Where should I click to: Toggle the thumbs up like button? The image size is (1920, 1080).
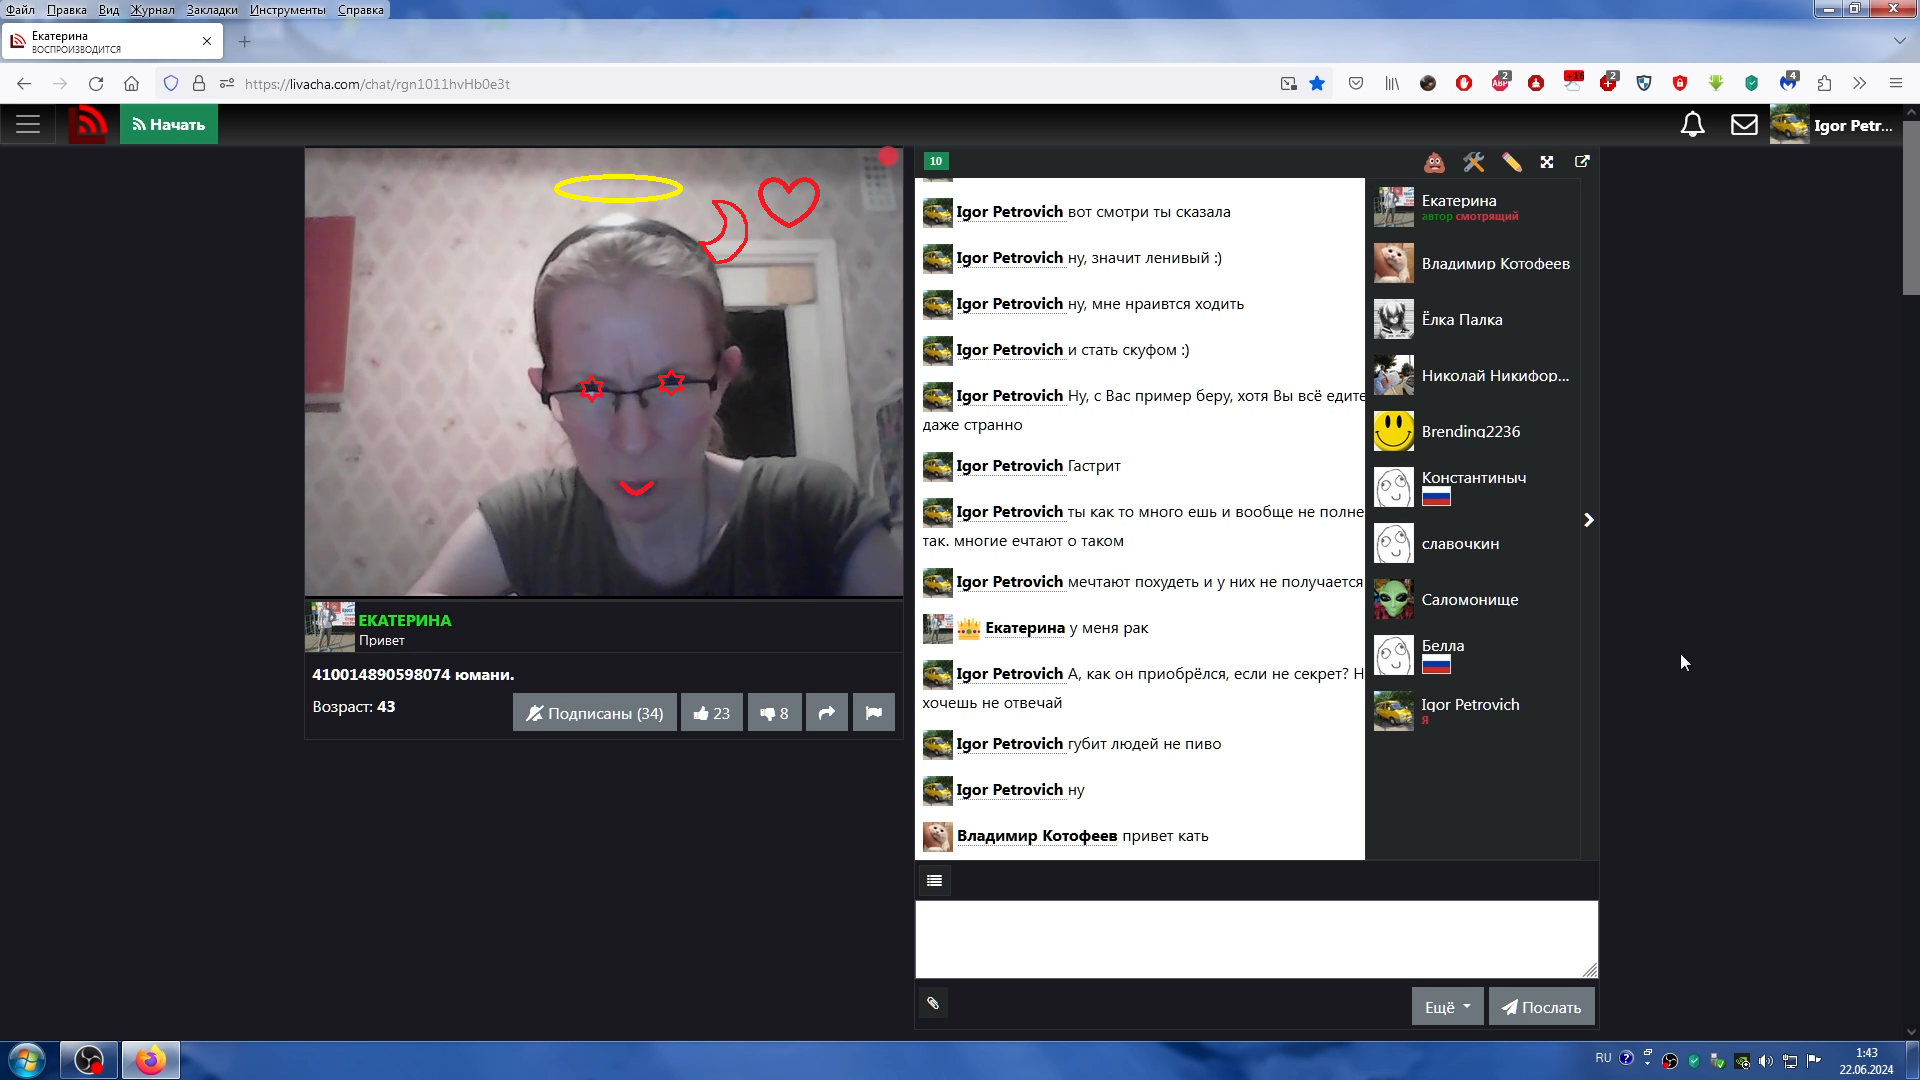click(711, 713)
